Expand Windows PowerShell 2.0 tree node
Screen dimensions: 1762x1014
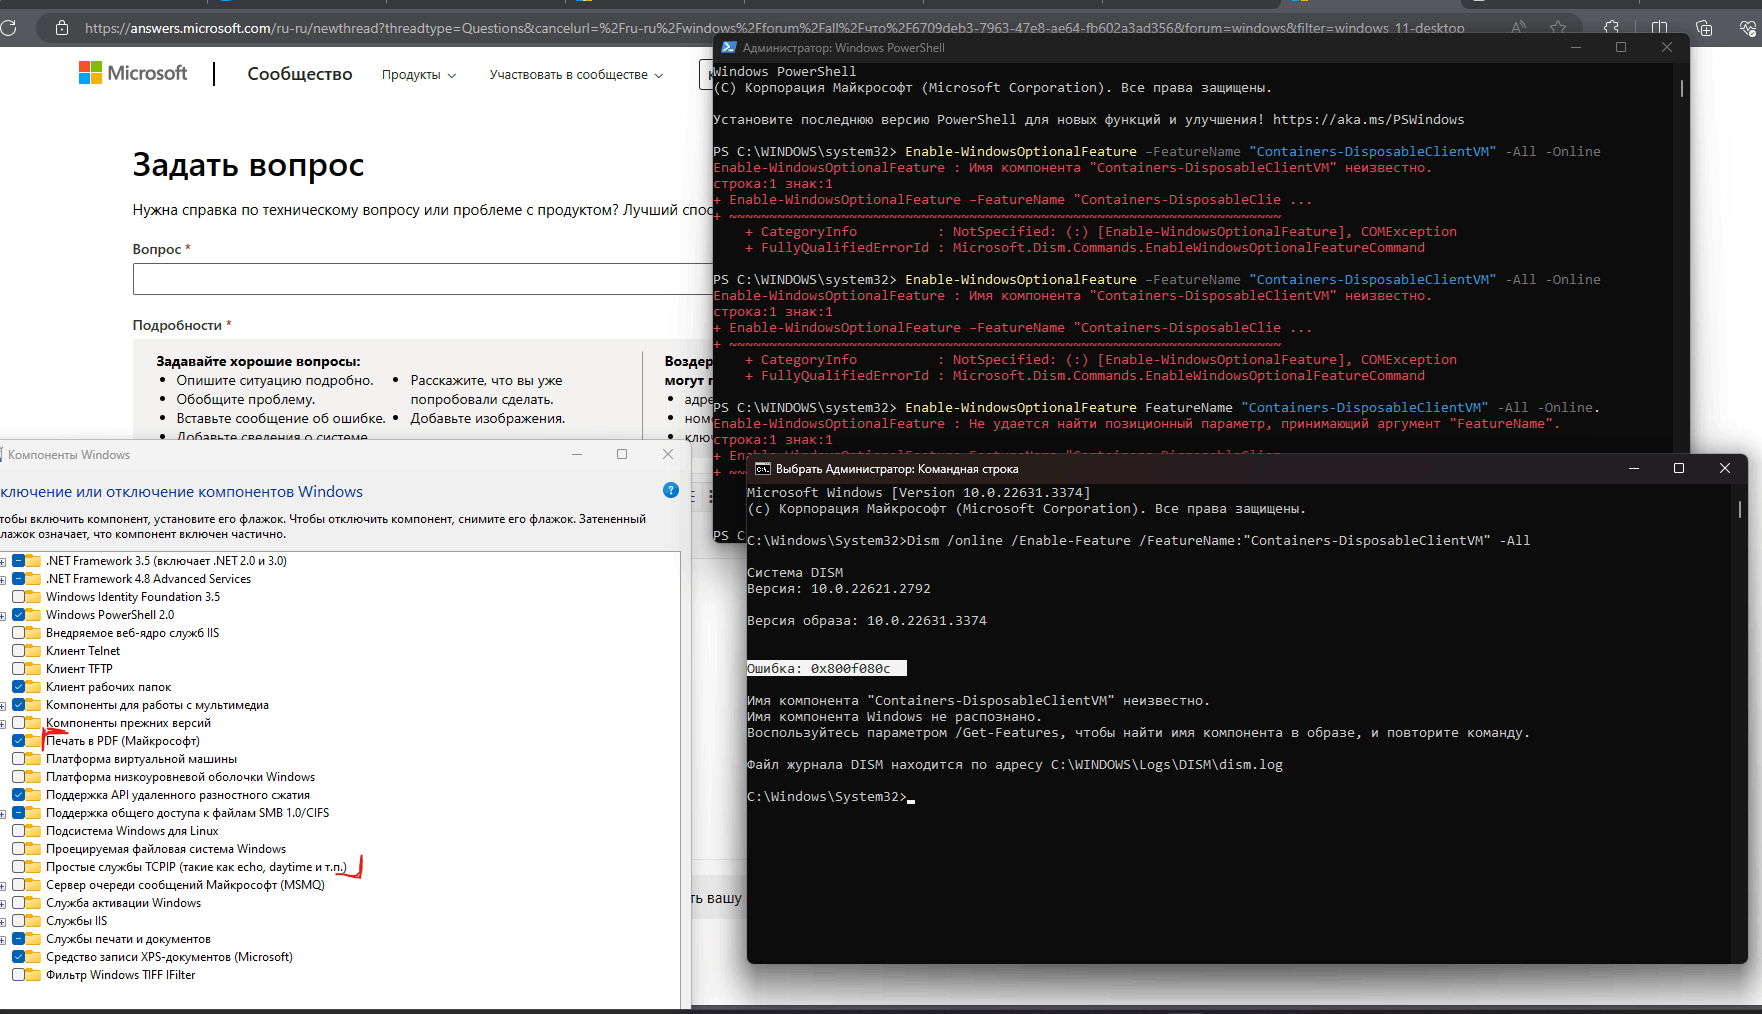coord(3,615)
